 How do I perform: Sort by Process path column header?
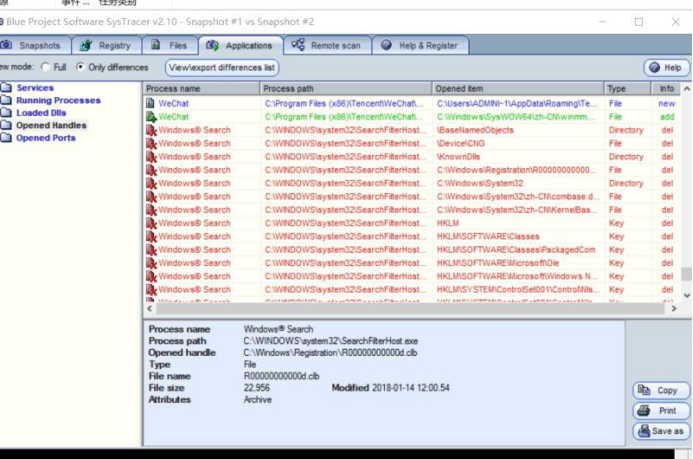[346, 88]
